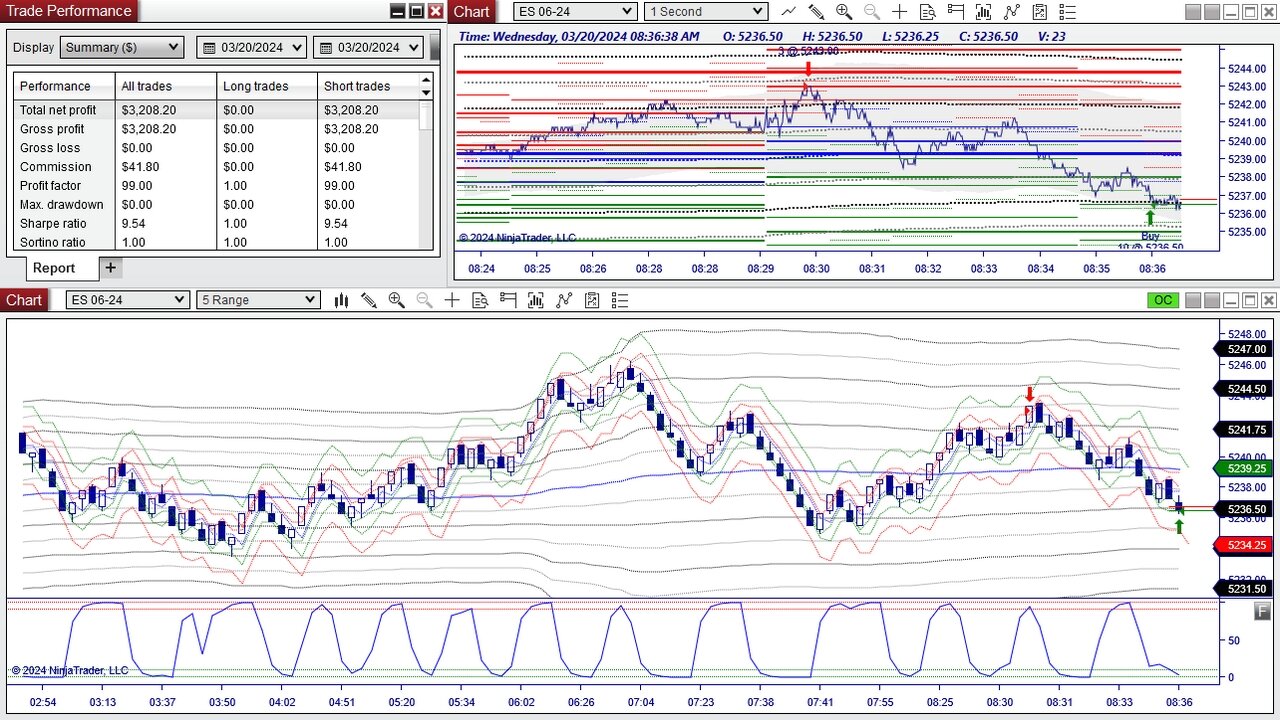Open drawing tools pencil in top chart toolbar
Screen dimensions: 1280x720
click(816, 12)
